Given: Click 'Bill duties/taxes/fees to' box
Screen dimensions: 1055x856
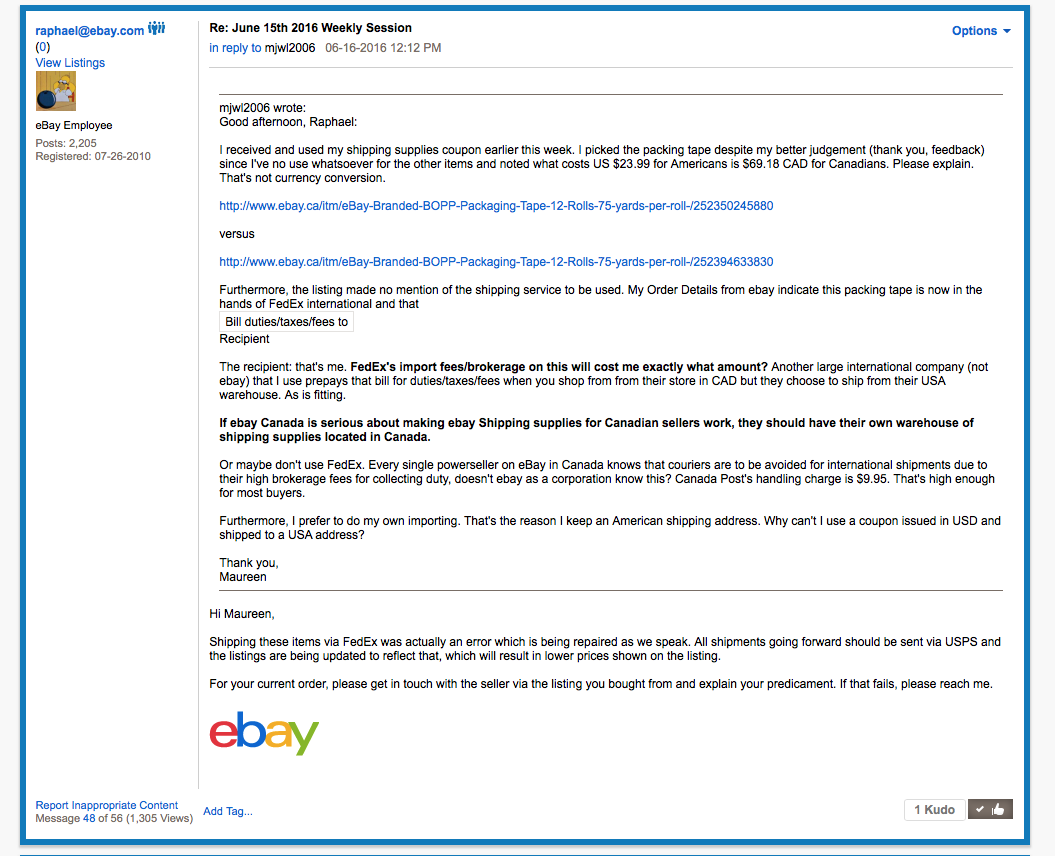Looking at the screenshot, I should tap(287, 322).
